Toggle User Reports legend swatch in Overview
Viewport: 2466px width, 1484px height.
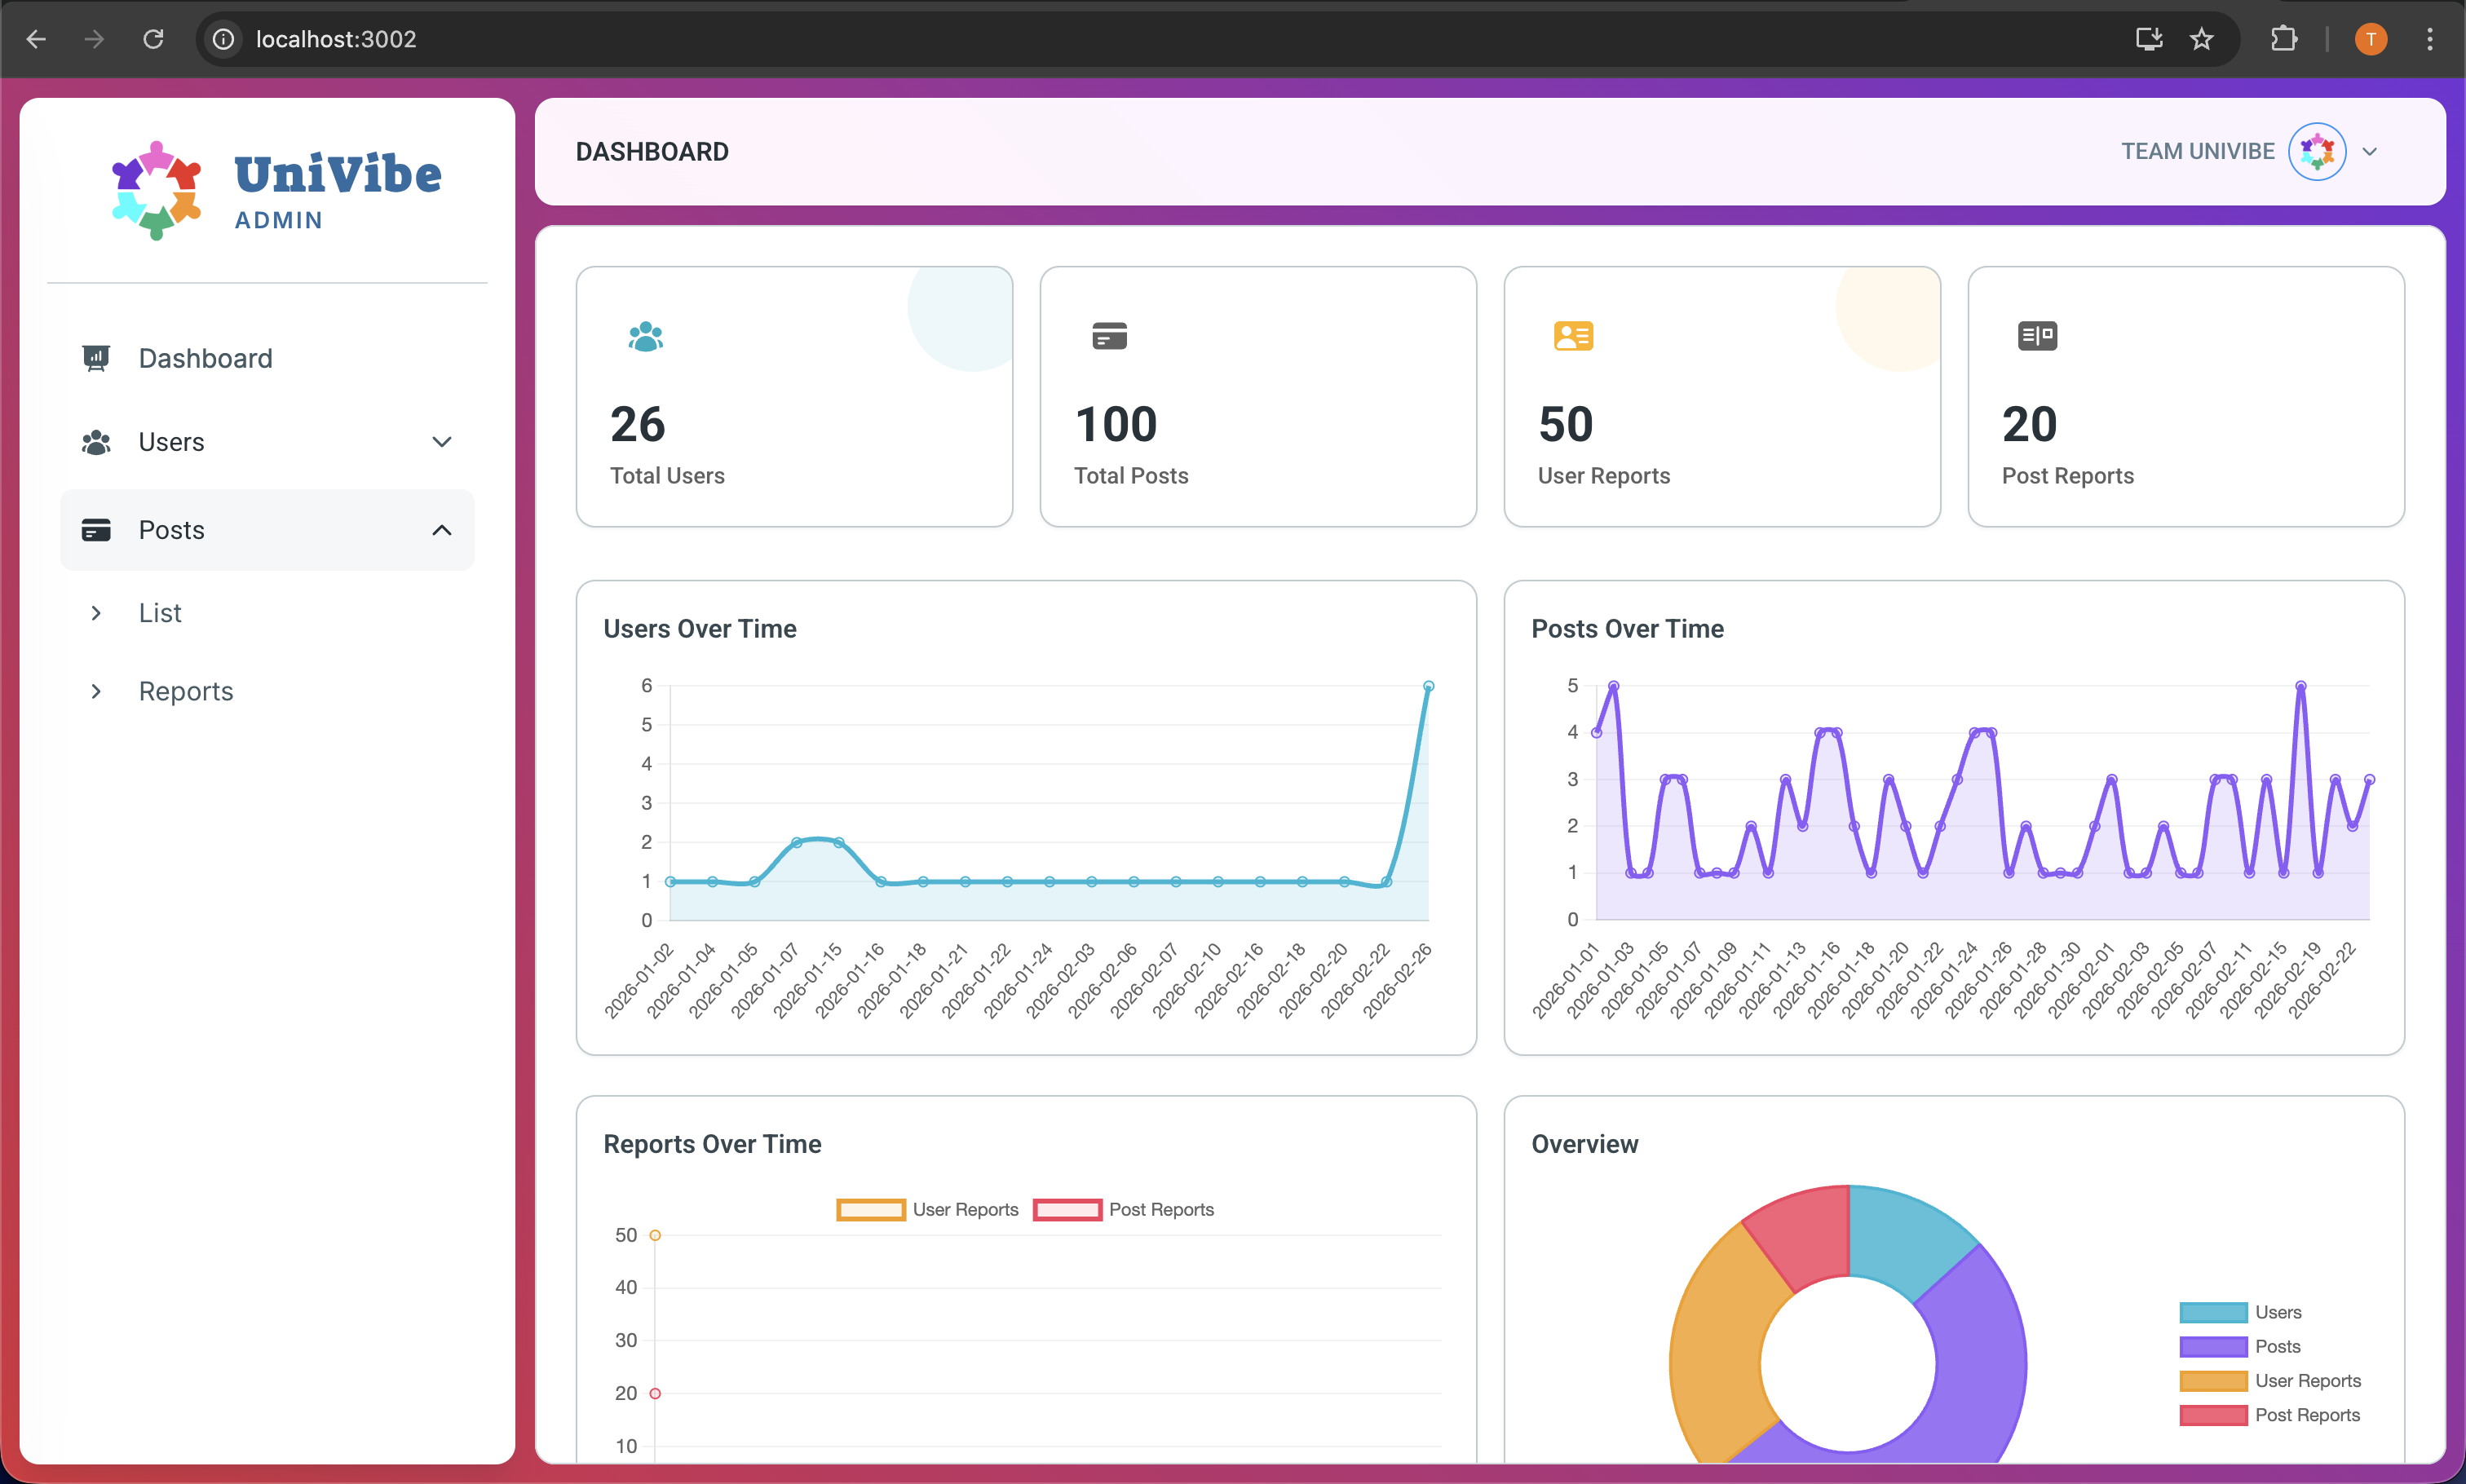[2213, 1381]
